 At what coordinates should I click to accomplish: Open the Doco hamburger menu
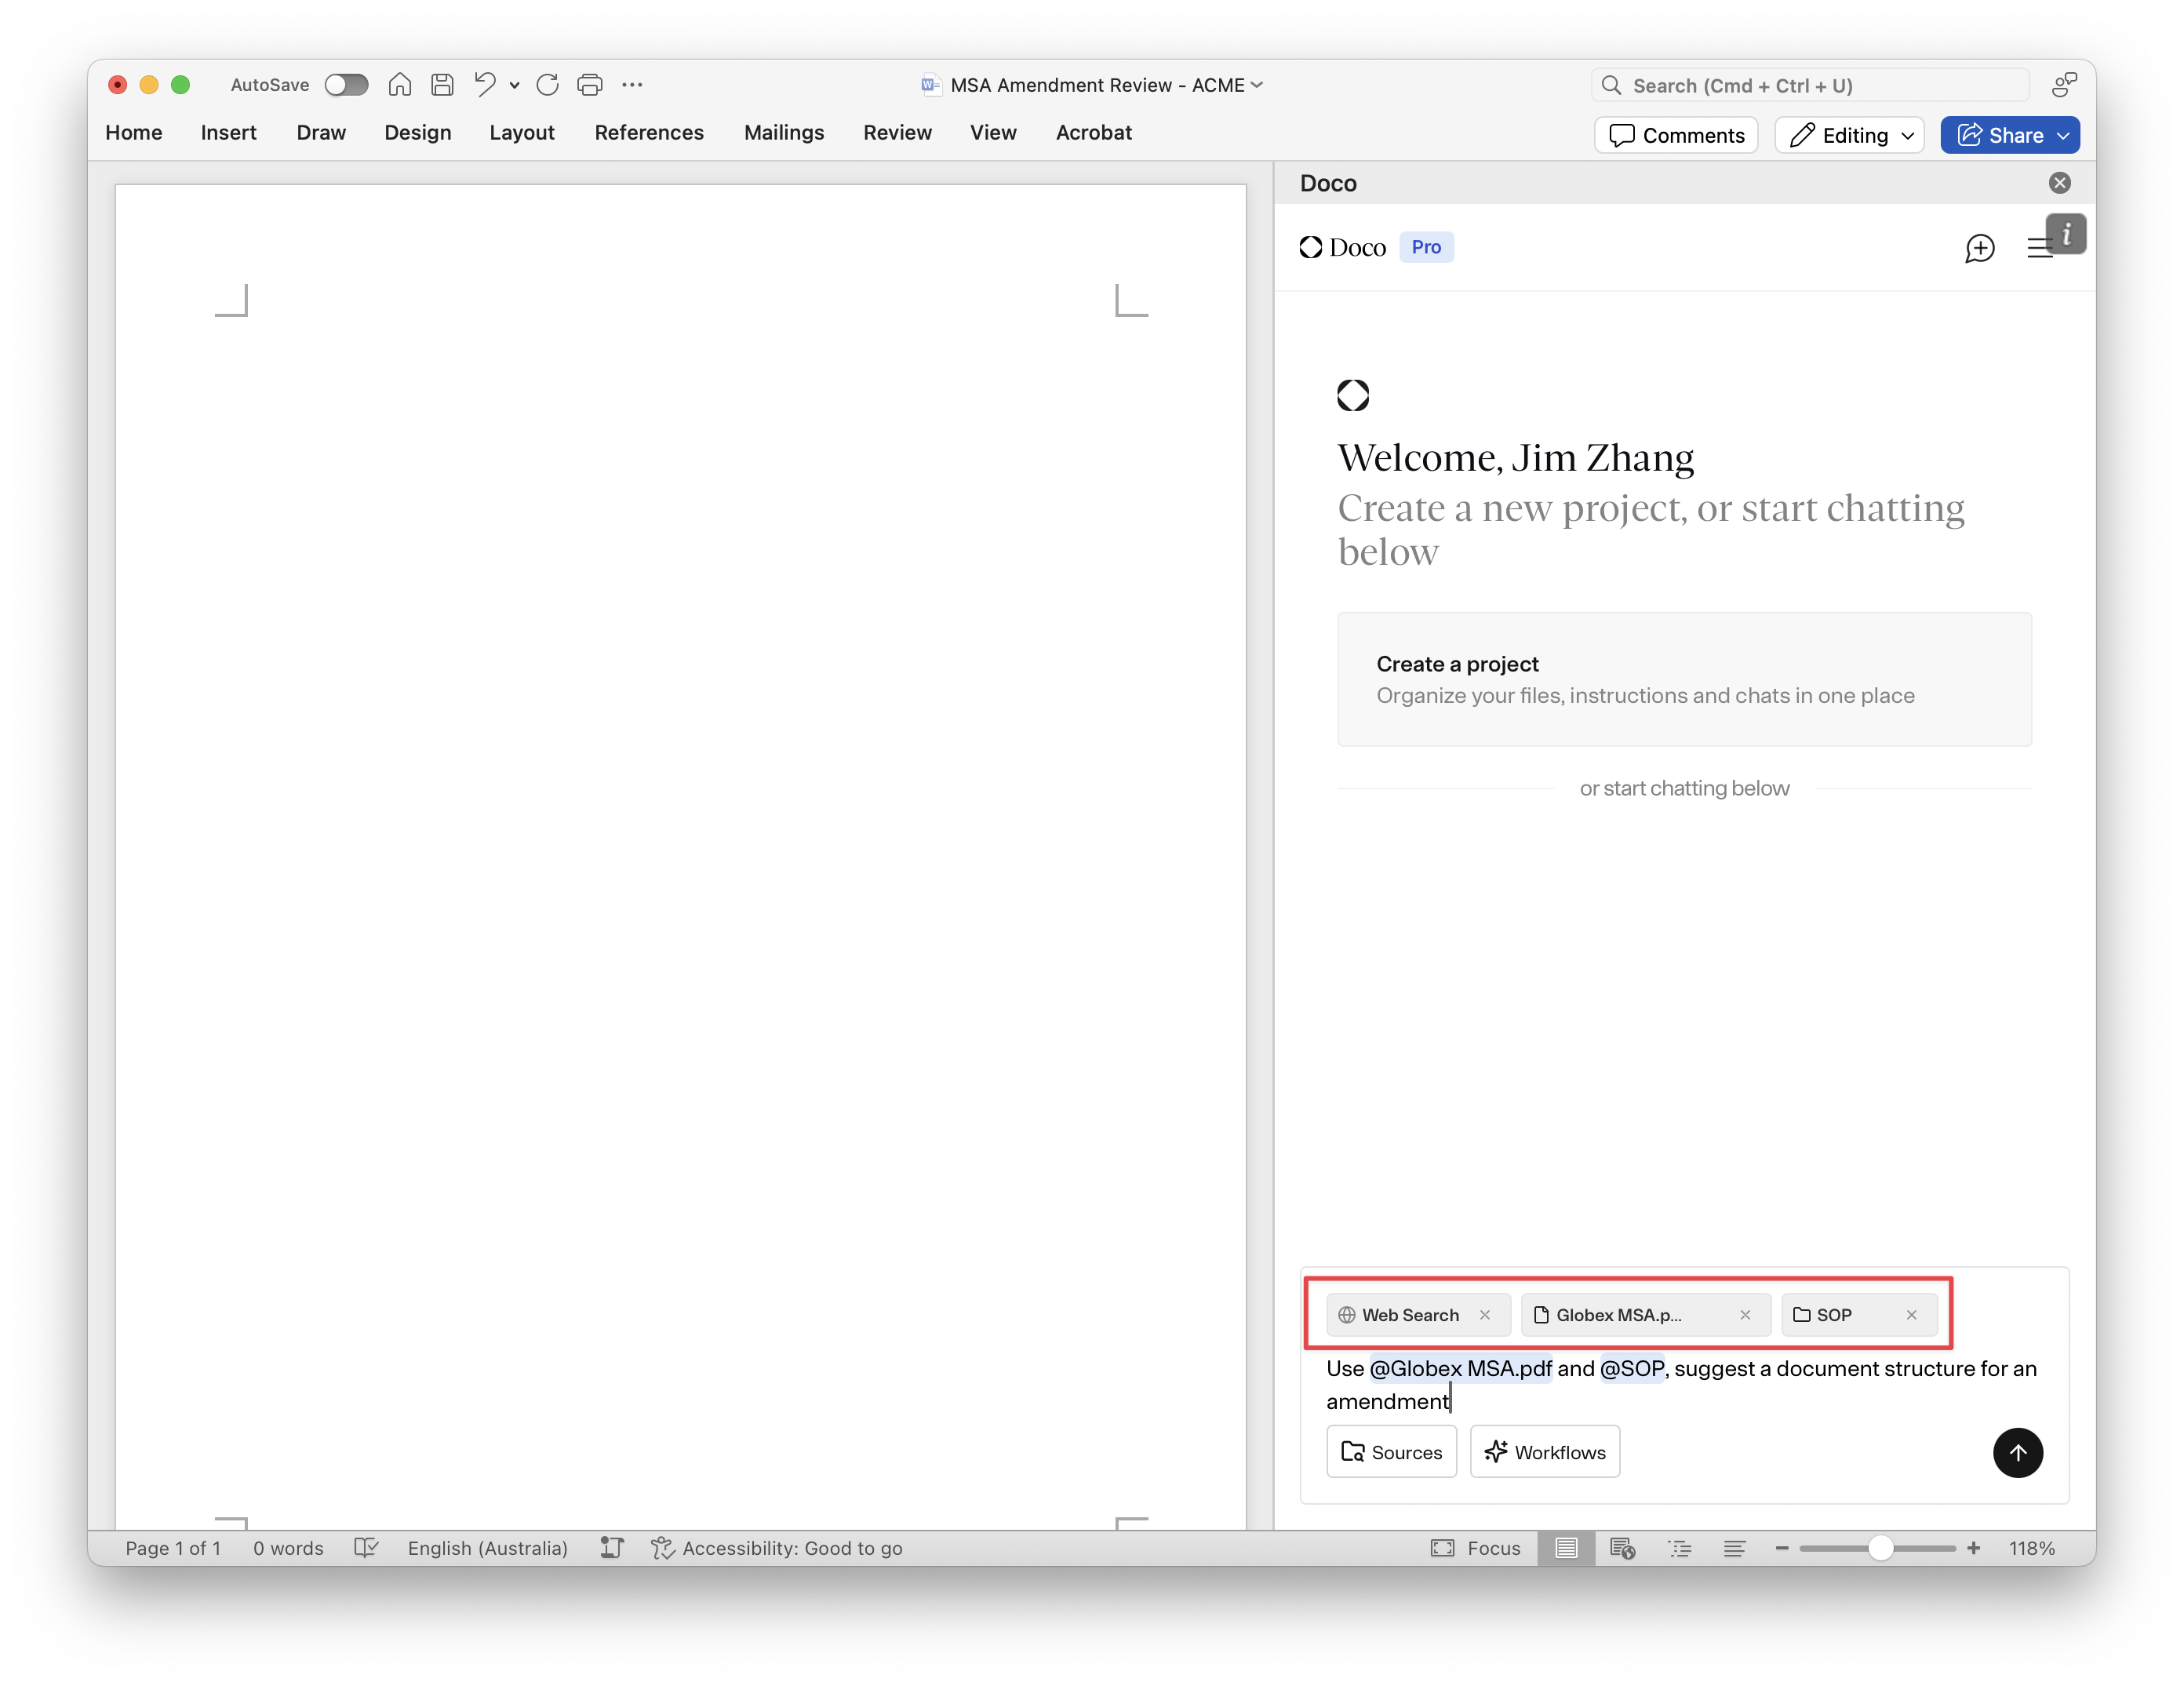(2040, 249)
